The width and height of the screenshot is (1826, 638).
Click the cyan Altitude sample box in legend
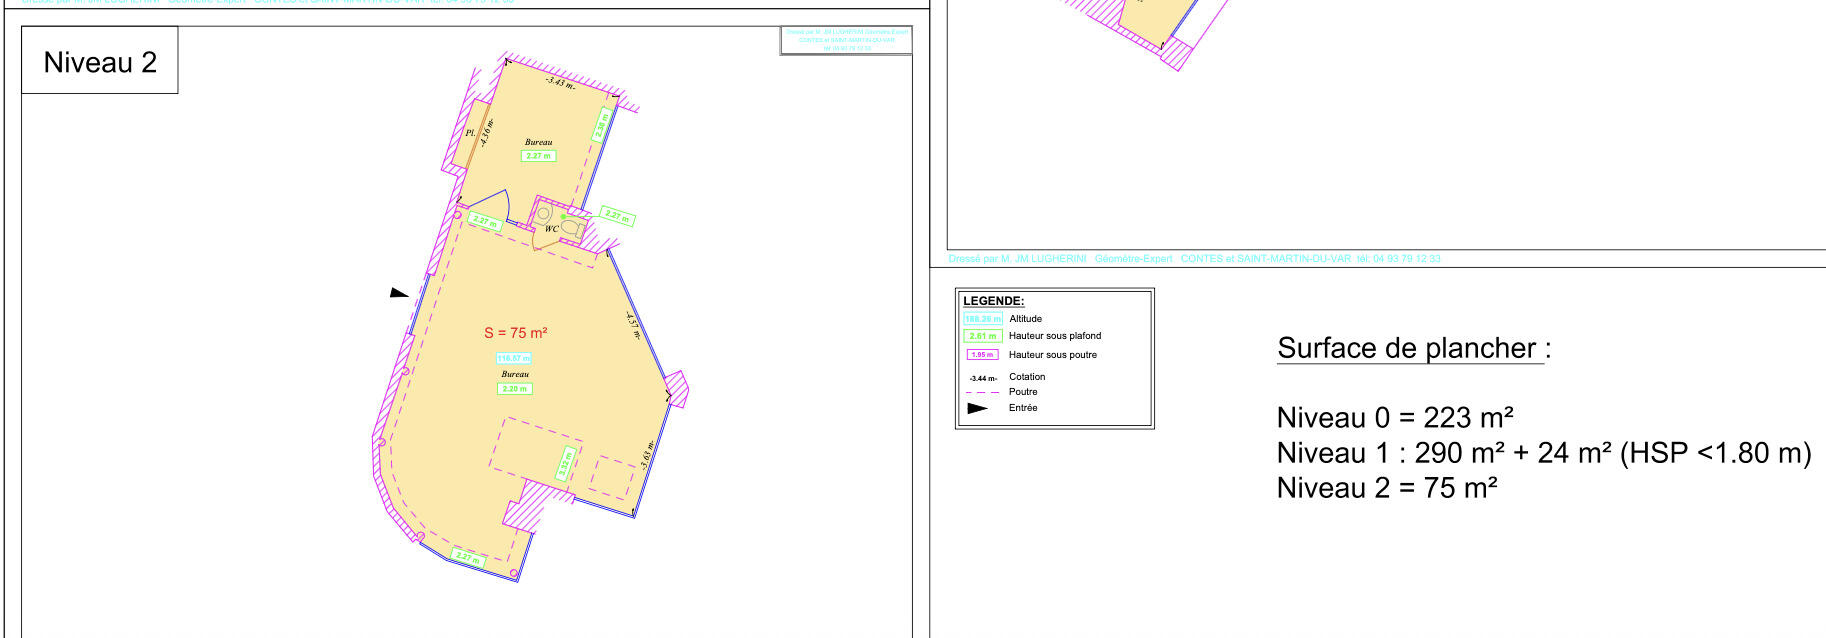click(x=982, y=319)
